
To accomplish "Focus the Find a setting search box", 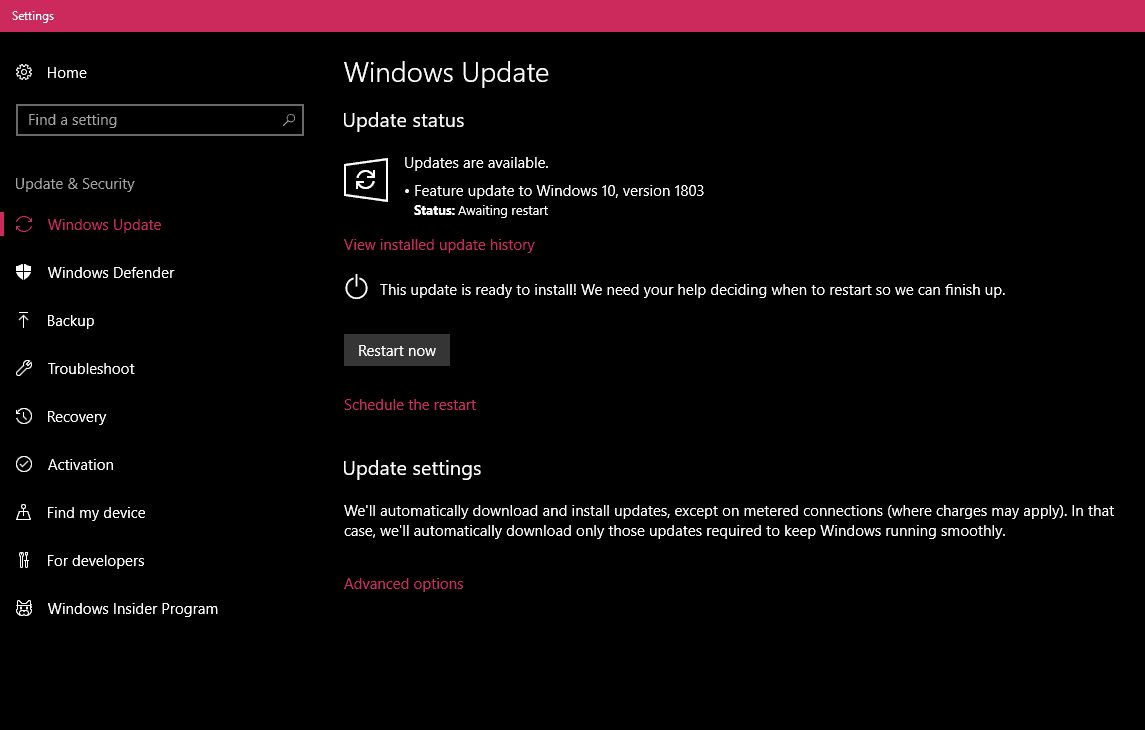I will click(x=160, y=120).
